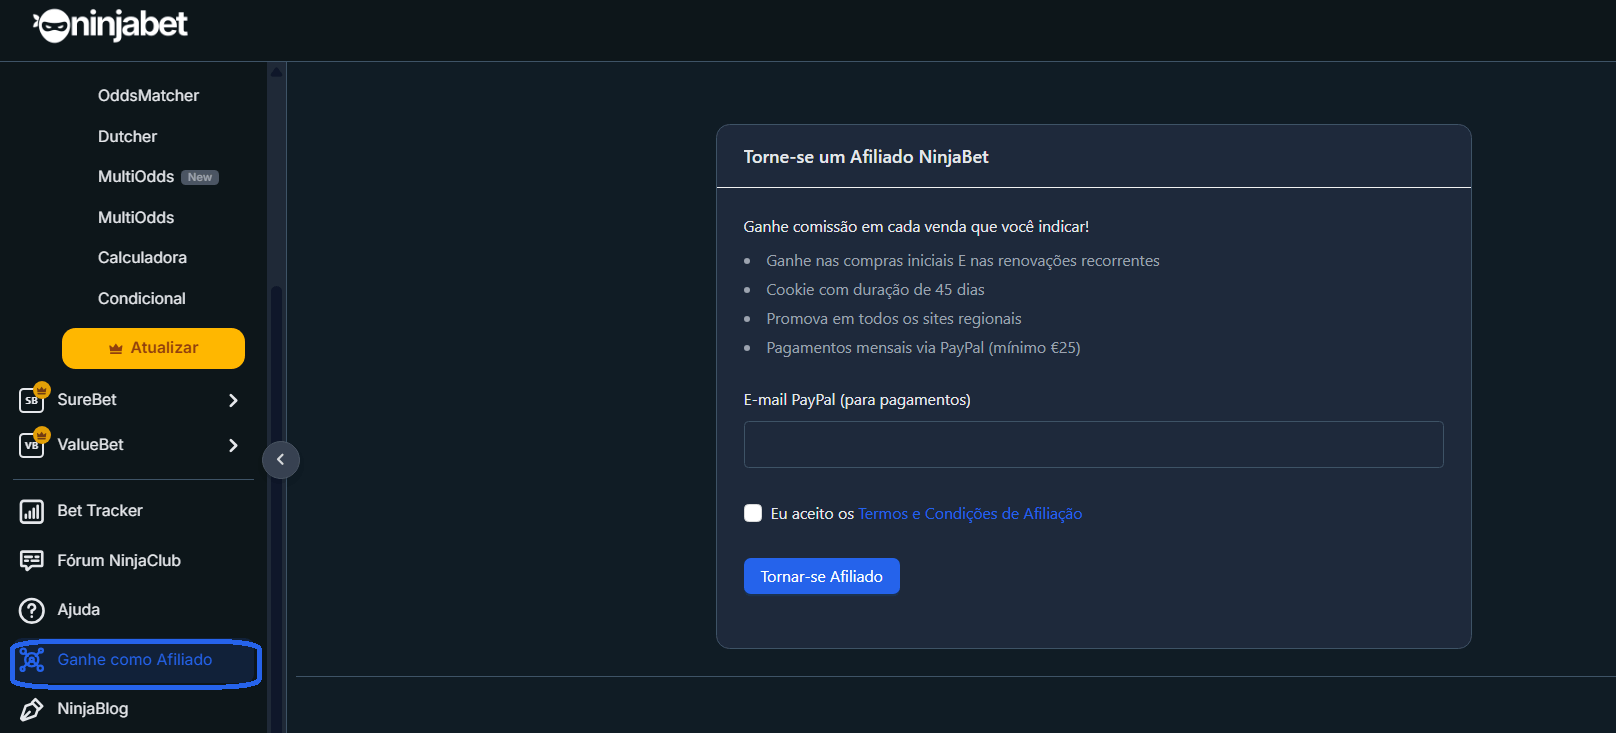Screen dimensions: 1616x733
Task: Click the Fórum NinjaClub chat icon
Action: [32, 560]
